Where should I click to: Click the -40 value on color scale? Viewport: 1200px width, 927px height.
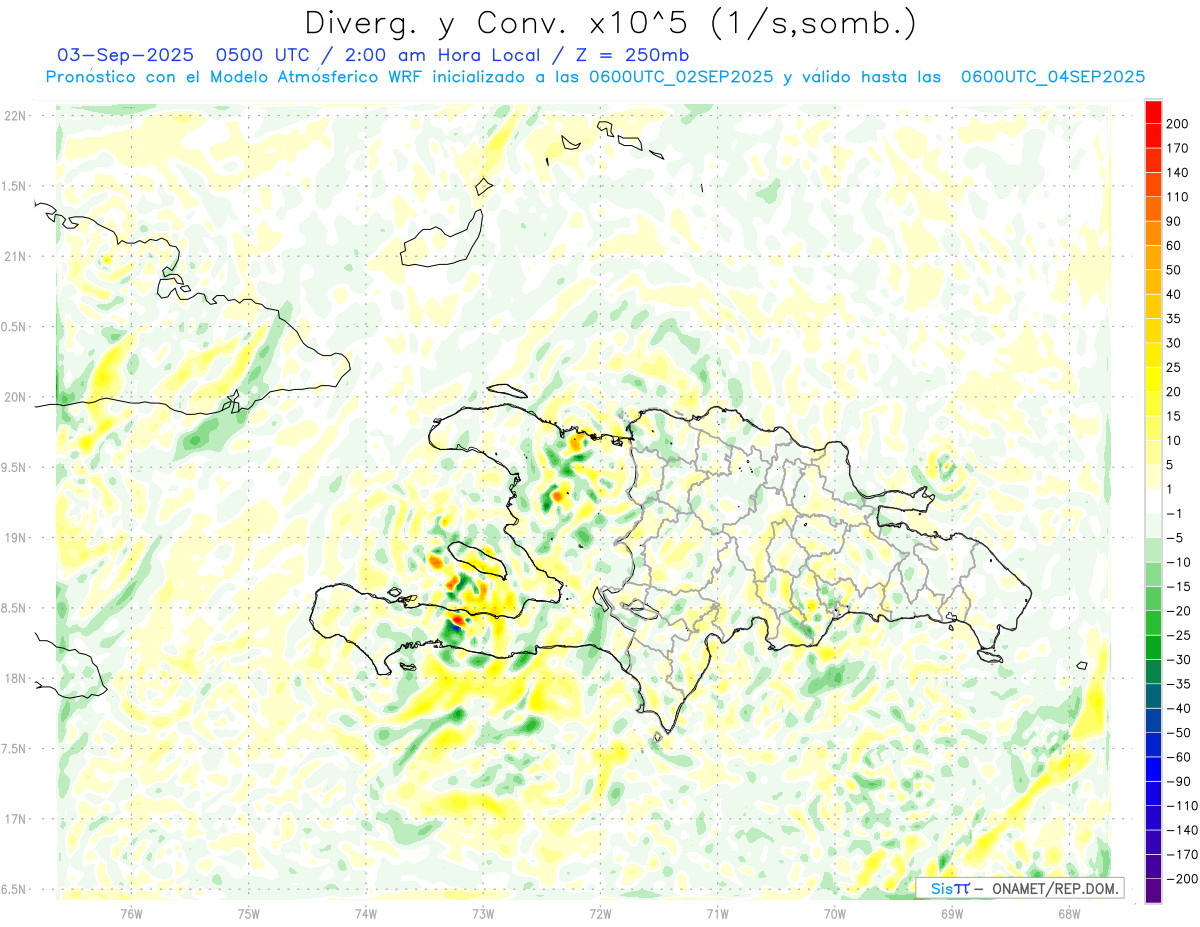(1178, 708)
